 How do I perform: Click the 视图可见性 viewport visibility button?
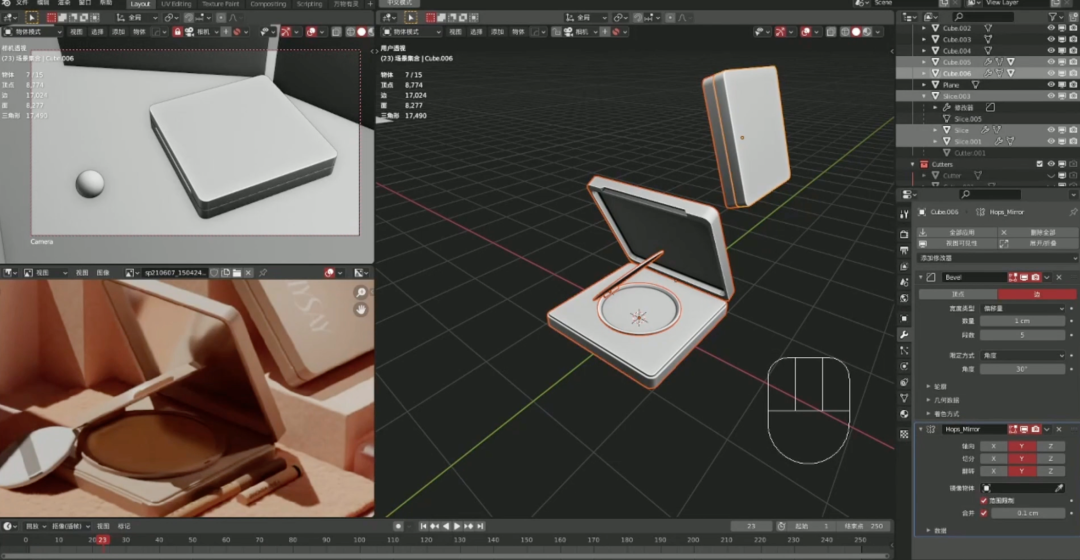point(956,243)
